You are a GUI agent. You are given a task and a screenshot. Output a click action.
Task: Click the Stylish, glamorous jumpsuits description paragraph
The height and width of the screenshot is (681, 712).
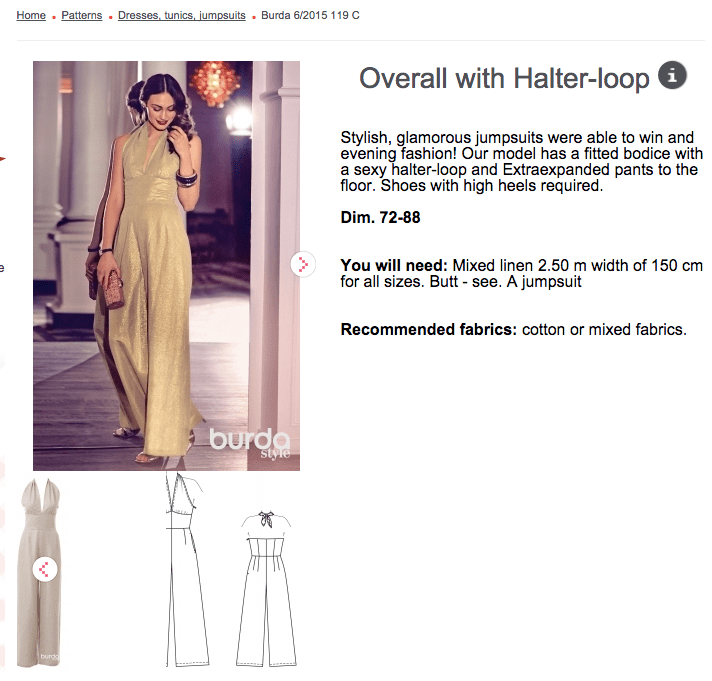[x=521, y=161]
